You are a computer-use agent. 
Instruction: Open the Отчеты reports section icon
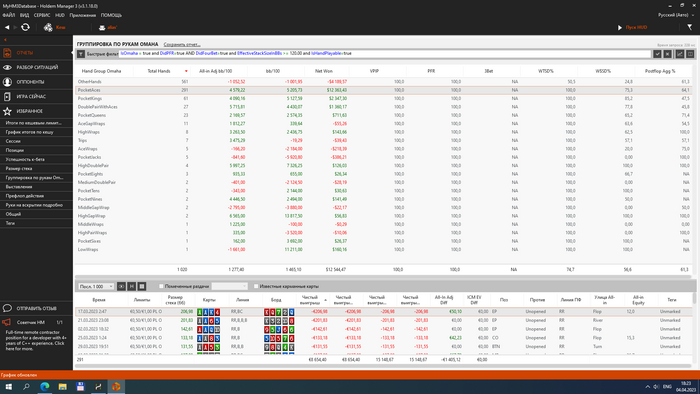tap(7, 53)
